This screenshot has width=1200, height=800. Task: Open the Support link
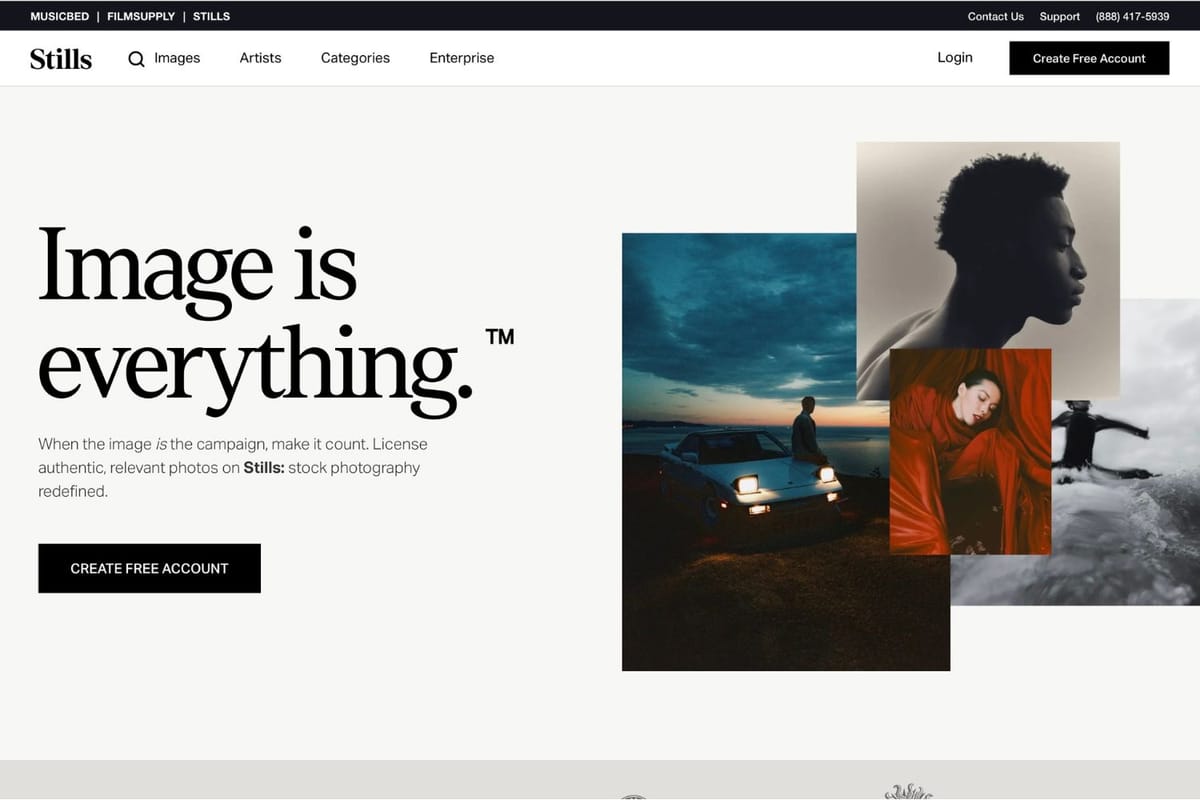click(1059, 16)
